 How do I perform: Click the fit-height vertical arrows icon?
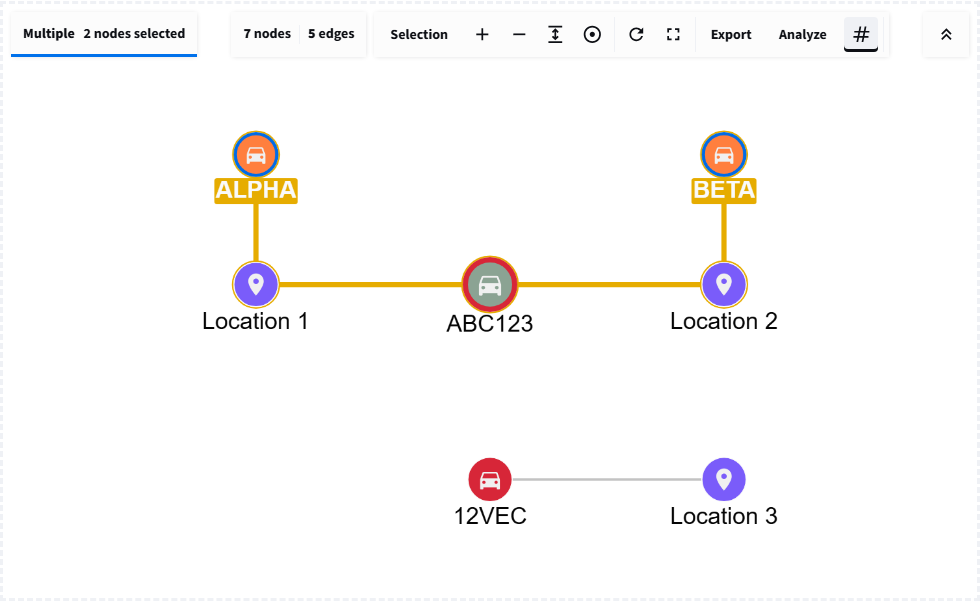(555, 34)
